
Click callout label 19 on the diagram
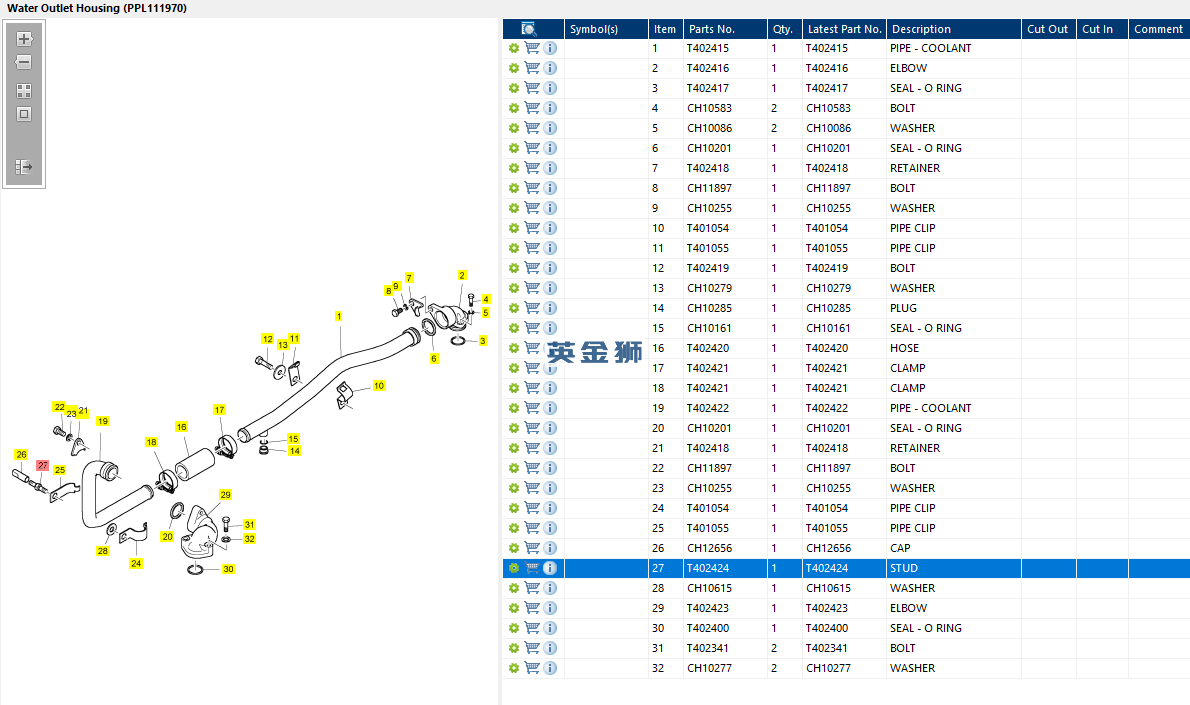(102, 421)
